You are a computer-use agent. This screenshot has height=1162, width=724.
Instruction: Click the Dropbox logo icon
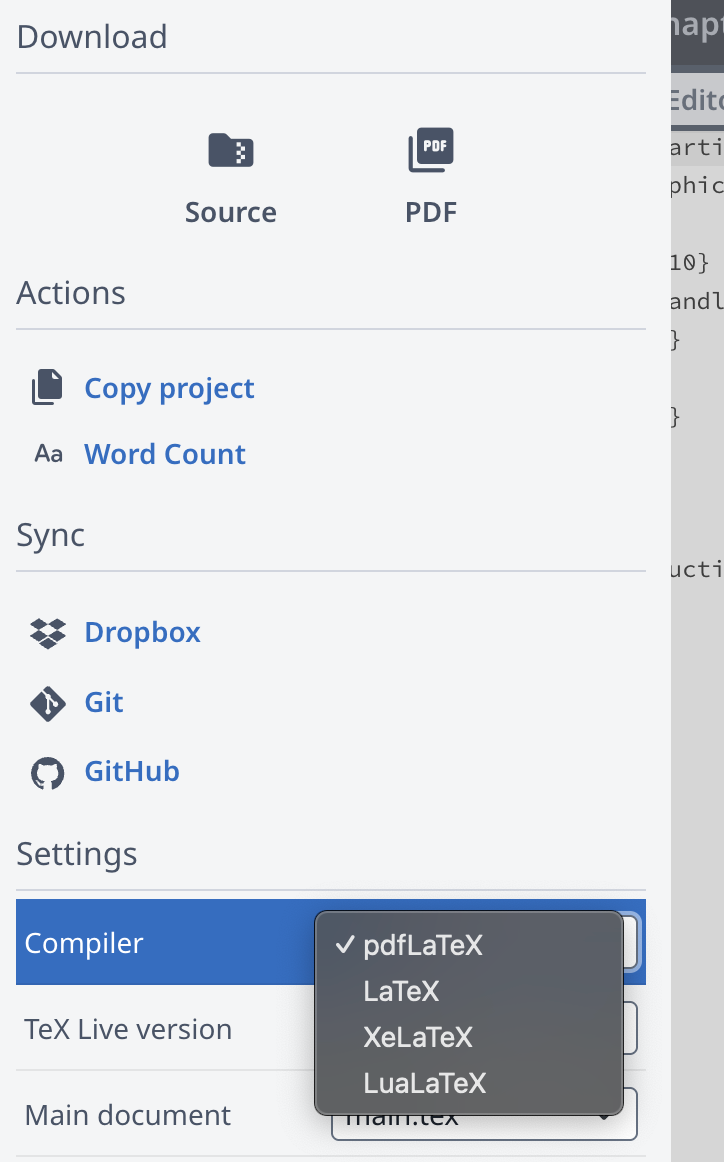47,633
